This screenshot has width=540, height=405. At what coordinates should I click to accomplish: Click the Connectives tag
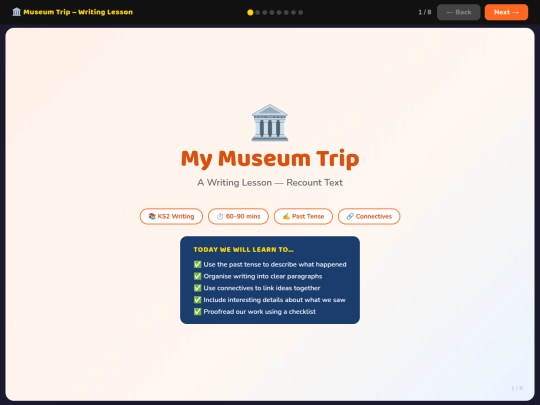click(x=369, y=216)
